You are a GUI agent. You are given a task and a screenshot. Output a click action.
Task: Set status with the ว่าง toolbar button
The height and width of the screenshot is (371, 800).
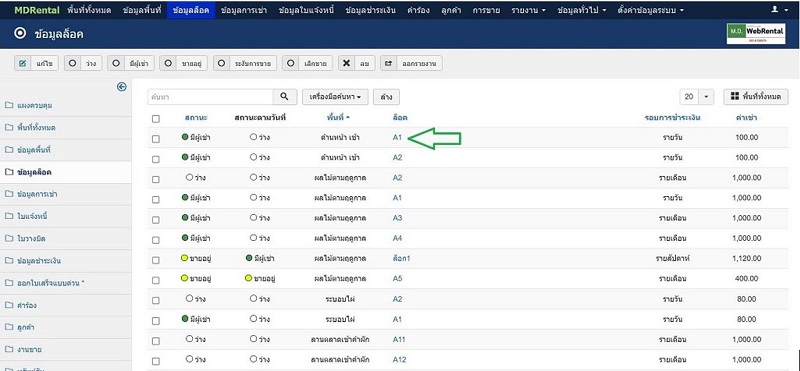point(83,63)
